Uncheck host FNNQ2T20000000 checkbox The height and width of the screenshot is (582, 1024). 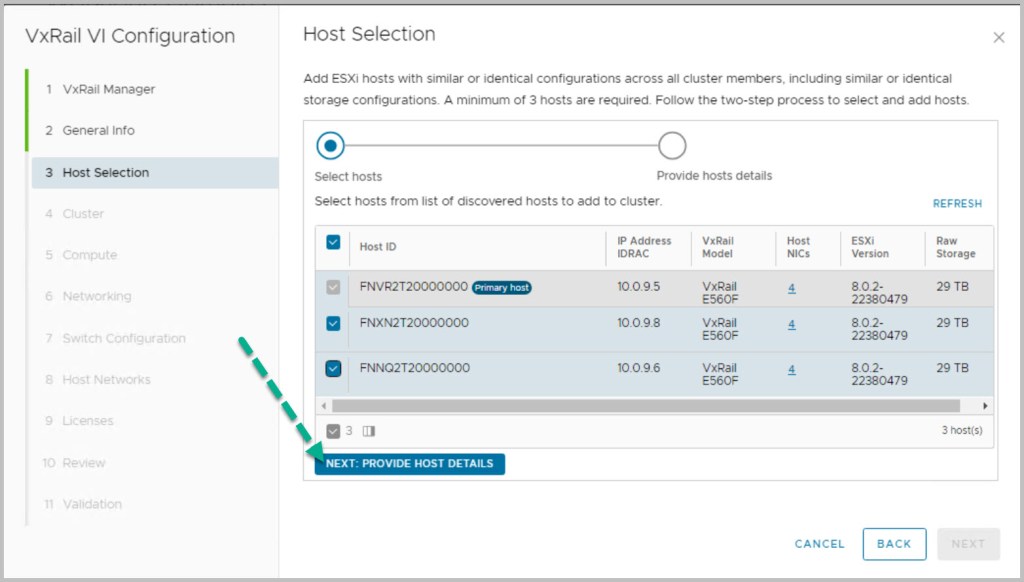coord(333,369)
